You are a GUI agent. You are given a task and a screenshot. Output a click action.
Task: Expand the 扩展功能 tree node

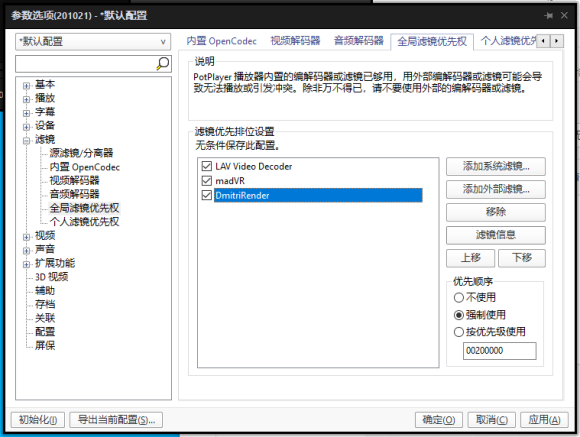26,264
